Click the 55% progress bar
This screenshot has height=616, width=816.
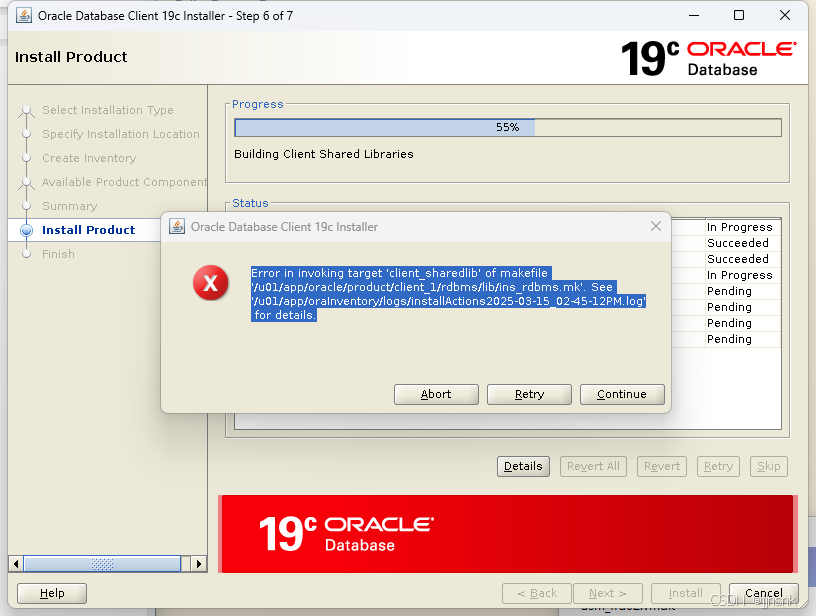(508, 127)
